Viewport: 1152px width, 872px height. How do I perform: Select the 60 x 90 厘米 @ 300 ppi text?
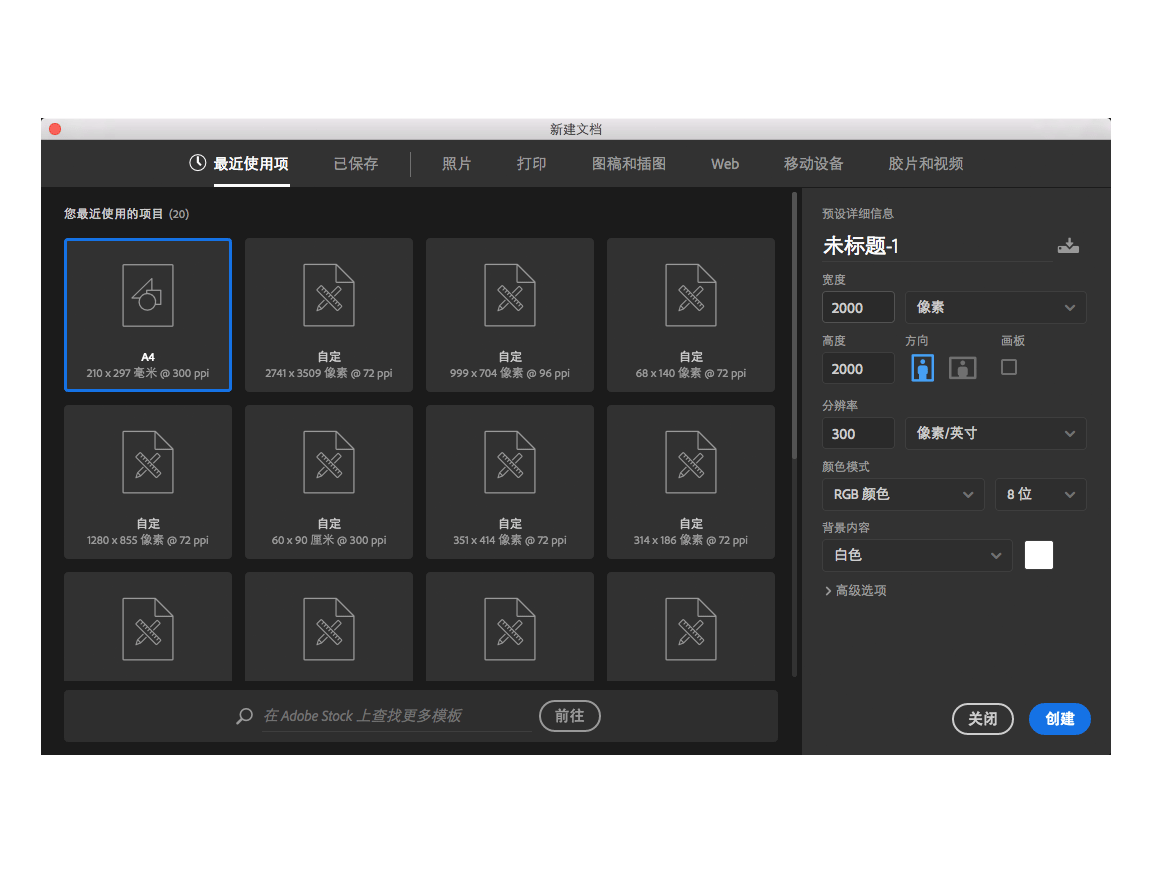[328, 540]
